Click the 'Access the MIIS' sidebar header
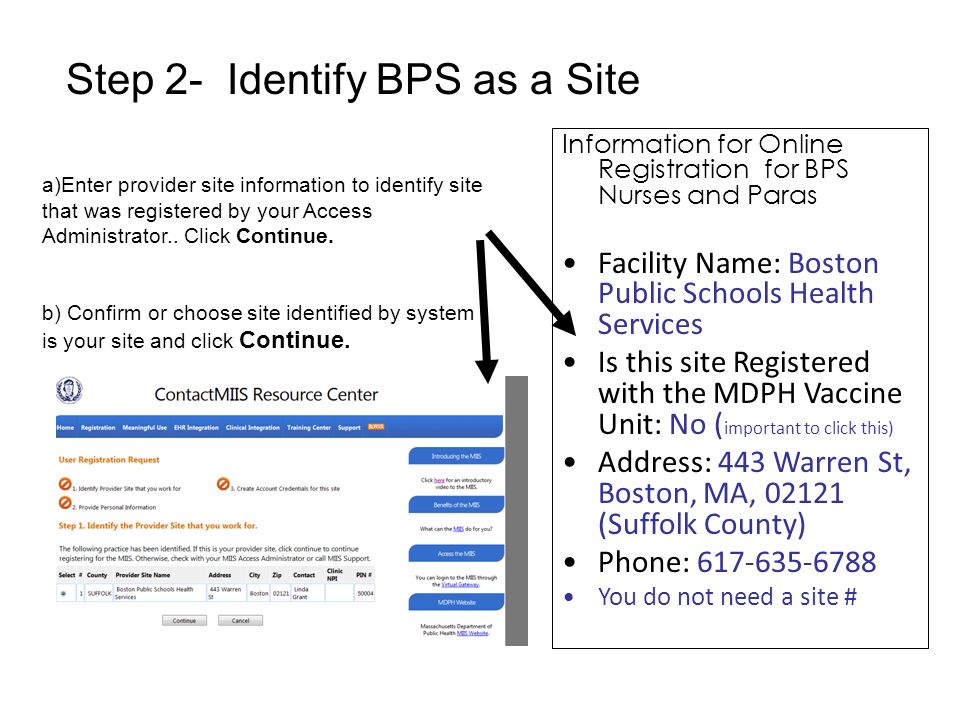The width and height of the screenshot is (960, 720). pos(456,553)
